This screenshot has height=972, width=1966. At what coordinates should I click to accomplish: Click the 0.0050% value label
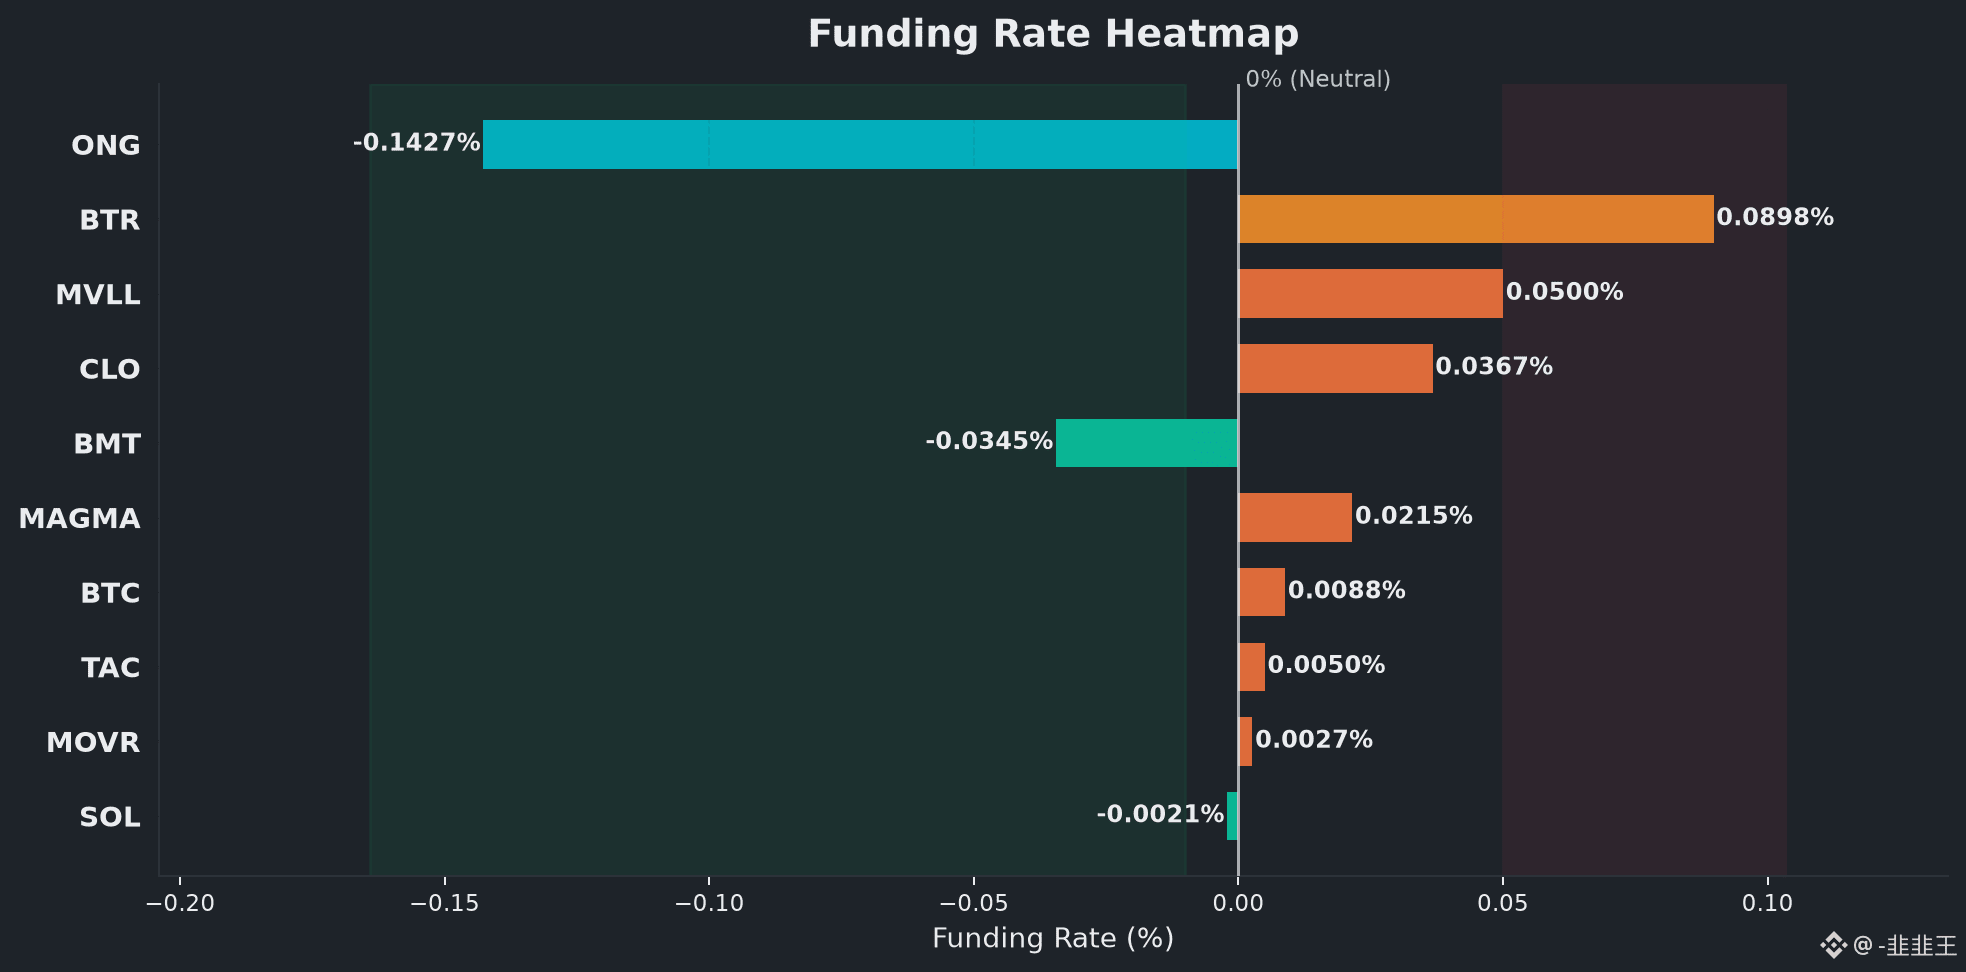point(1327,665)
